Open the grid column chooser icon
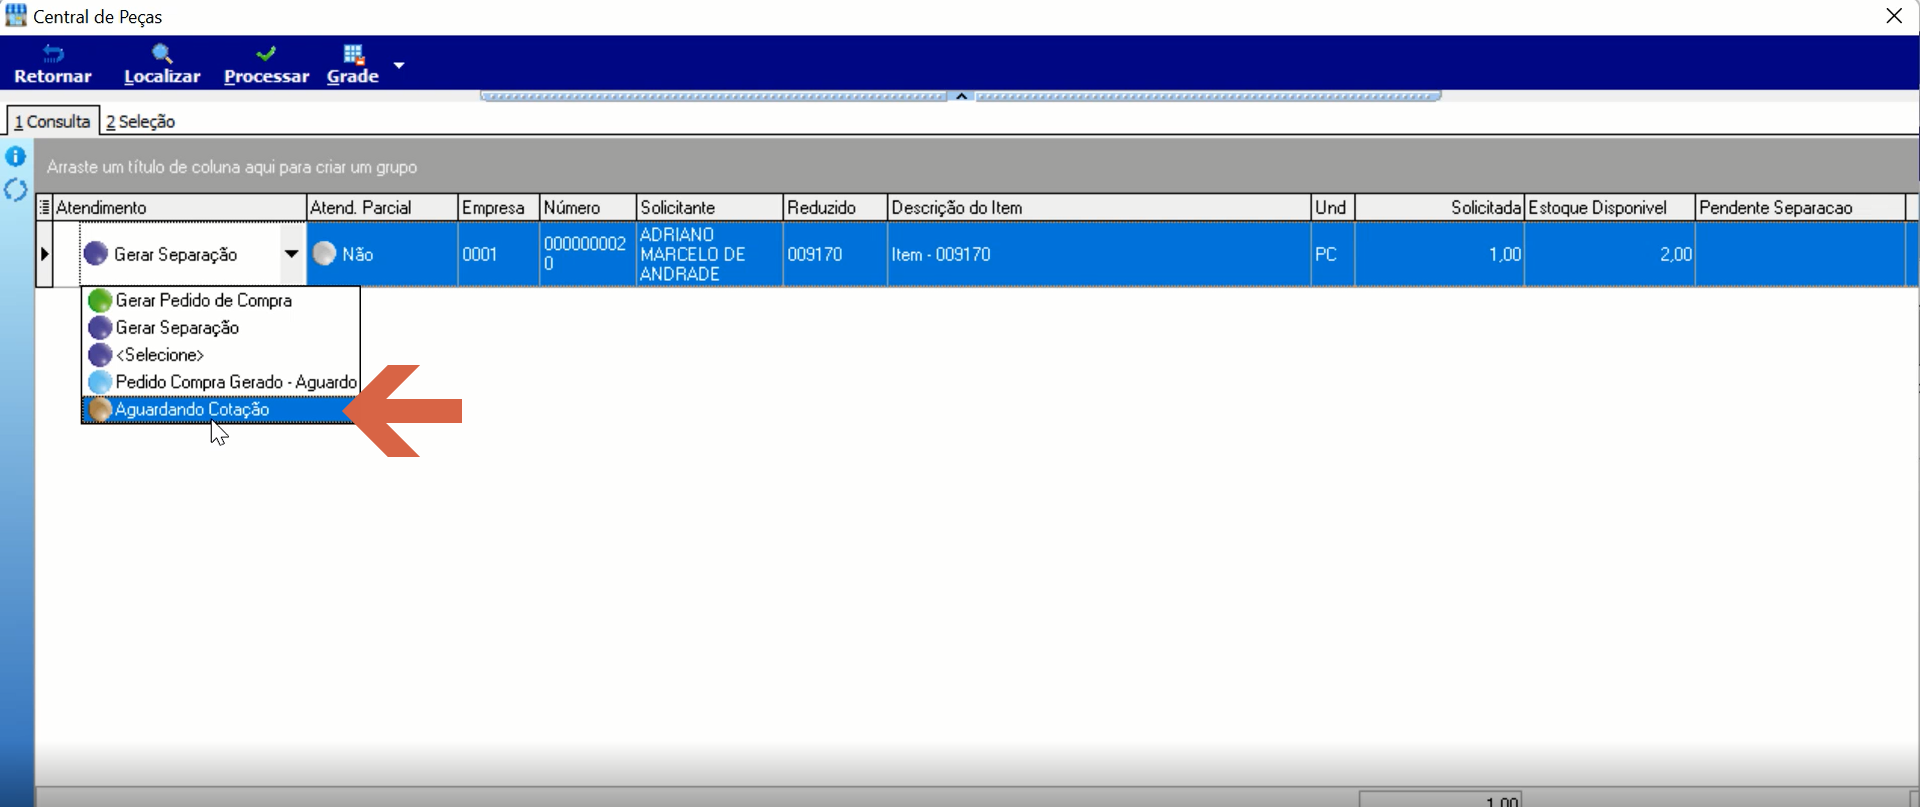 click(44, 207)
